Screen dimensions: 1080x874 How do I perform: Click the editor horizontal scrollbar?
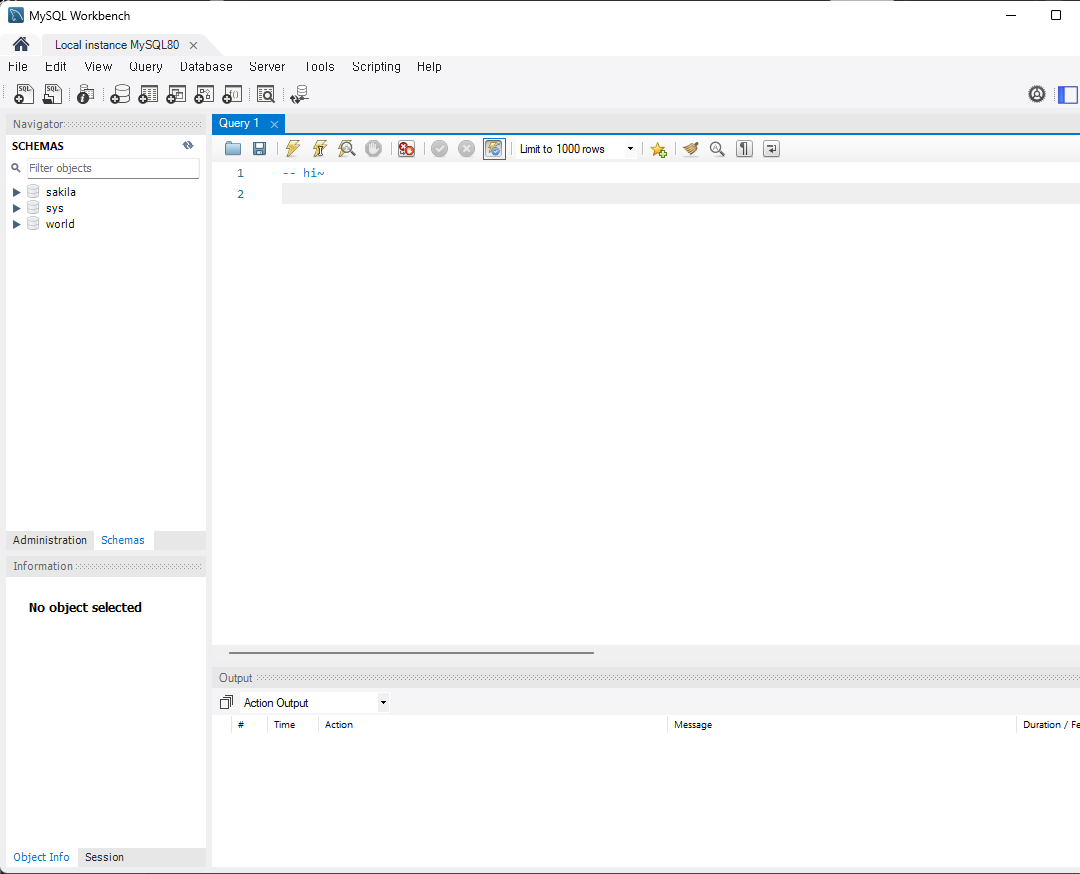pos(411,652)
